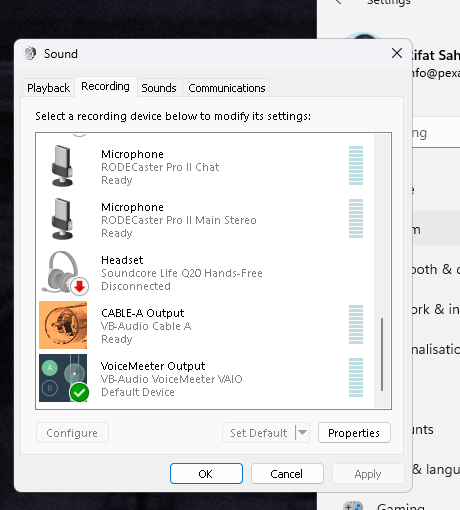Click level meter of RODECaster Pro II Chat
Image resolution: width=460 pixels, height=510 pixels.
tap(356, 165)
